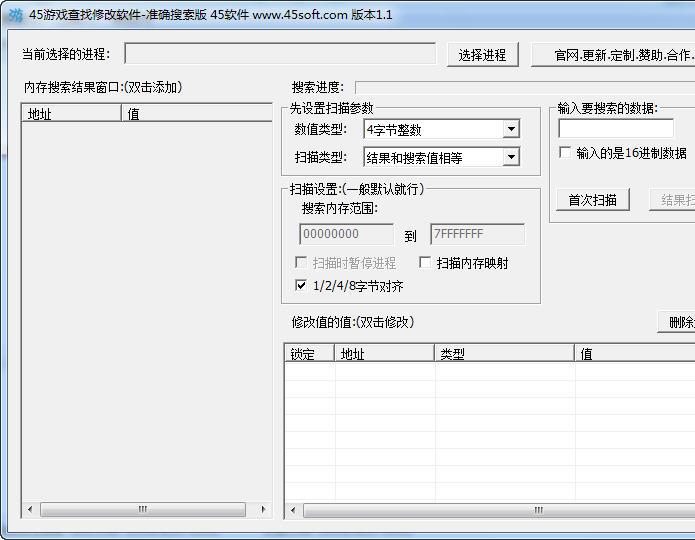This screenshot has height=540, width=695.
Task: Select 锁定 column header in modify table
Action: tap(309, 354)
